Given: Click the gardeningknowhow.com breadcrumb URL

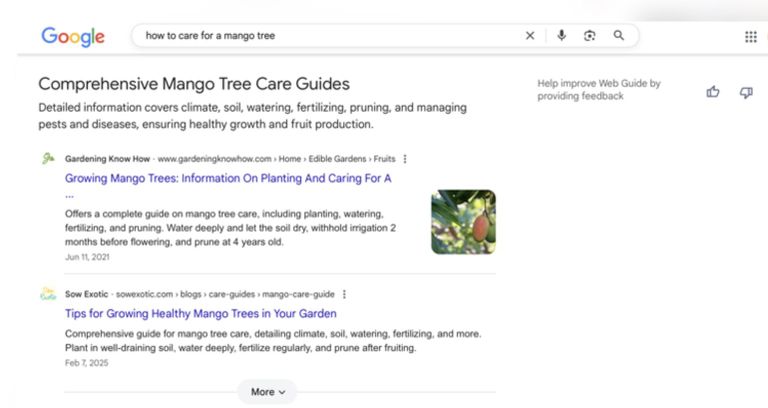Looking at the screenshot, I should [x=215, y=158].
